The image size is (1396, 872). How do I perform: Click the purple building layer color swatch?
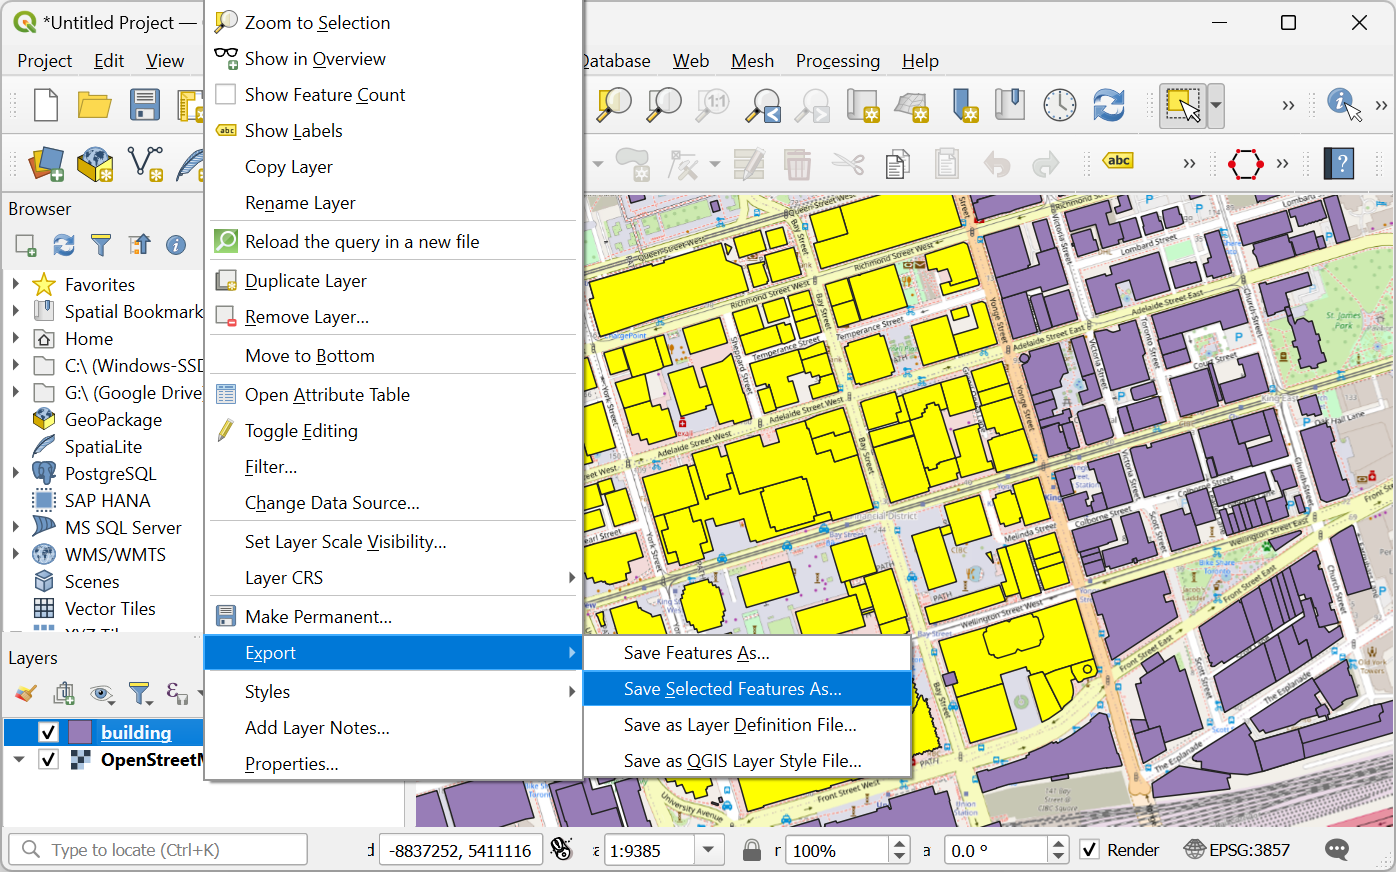[80, 732]
